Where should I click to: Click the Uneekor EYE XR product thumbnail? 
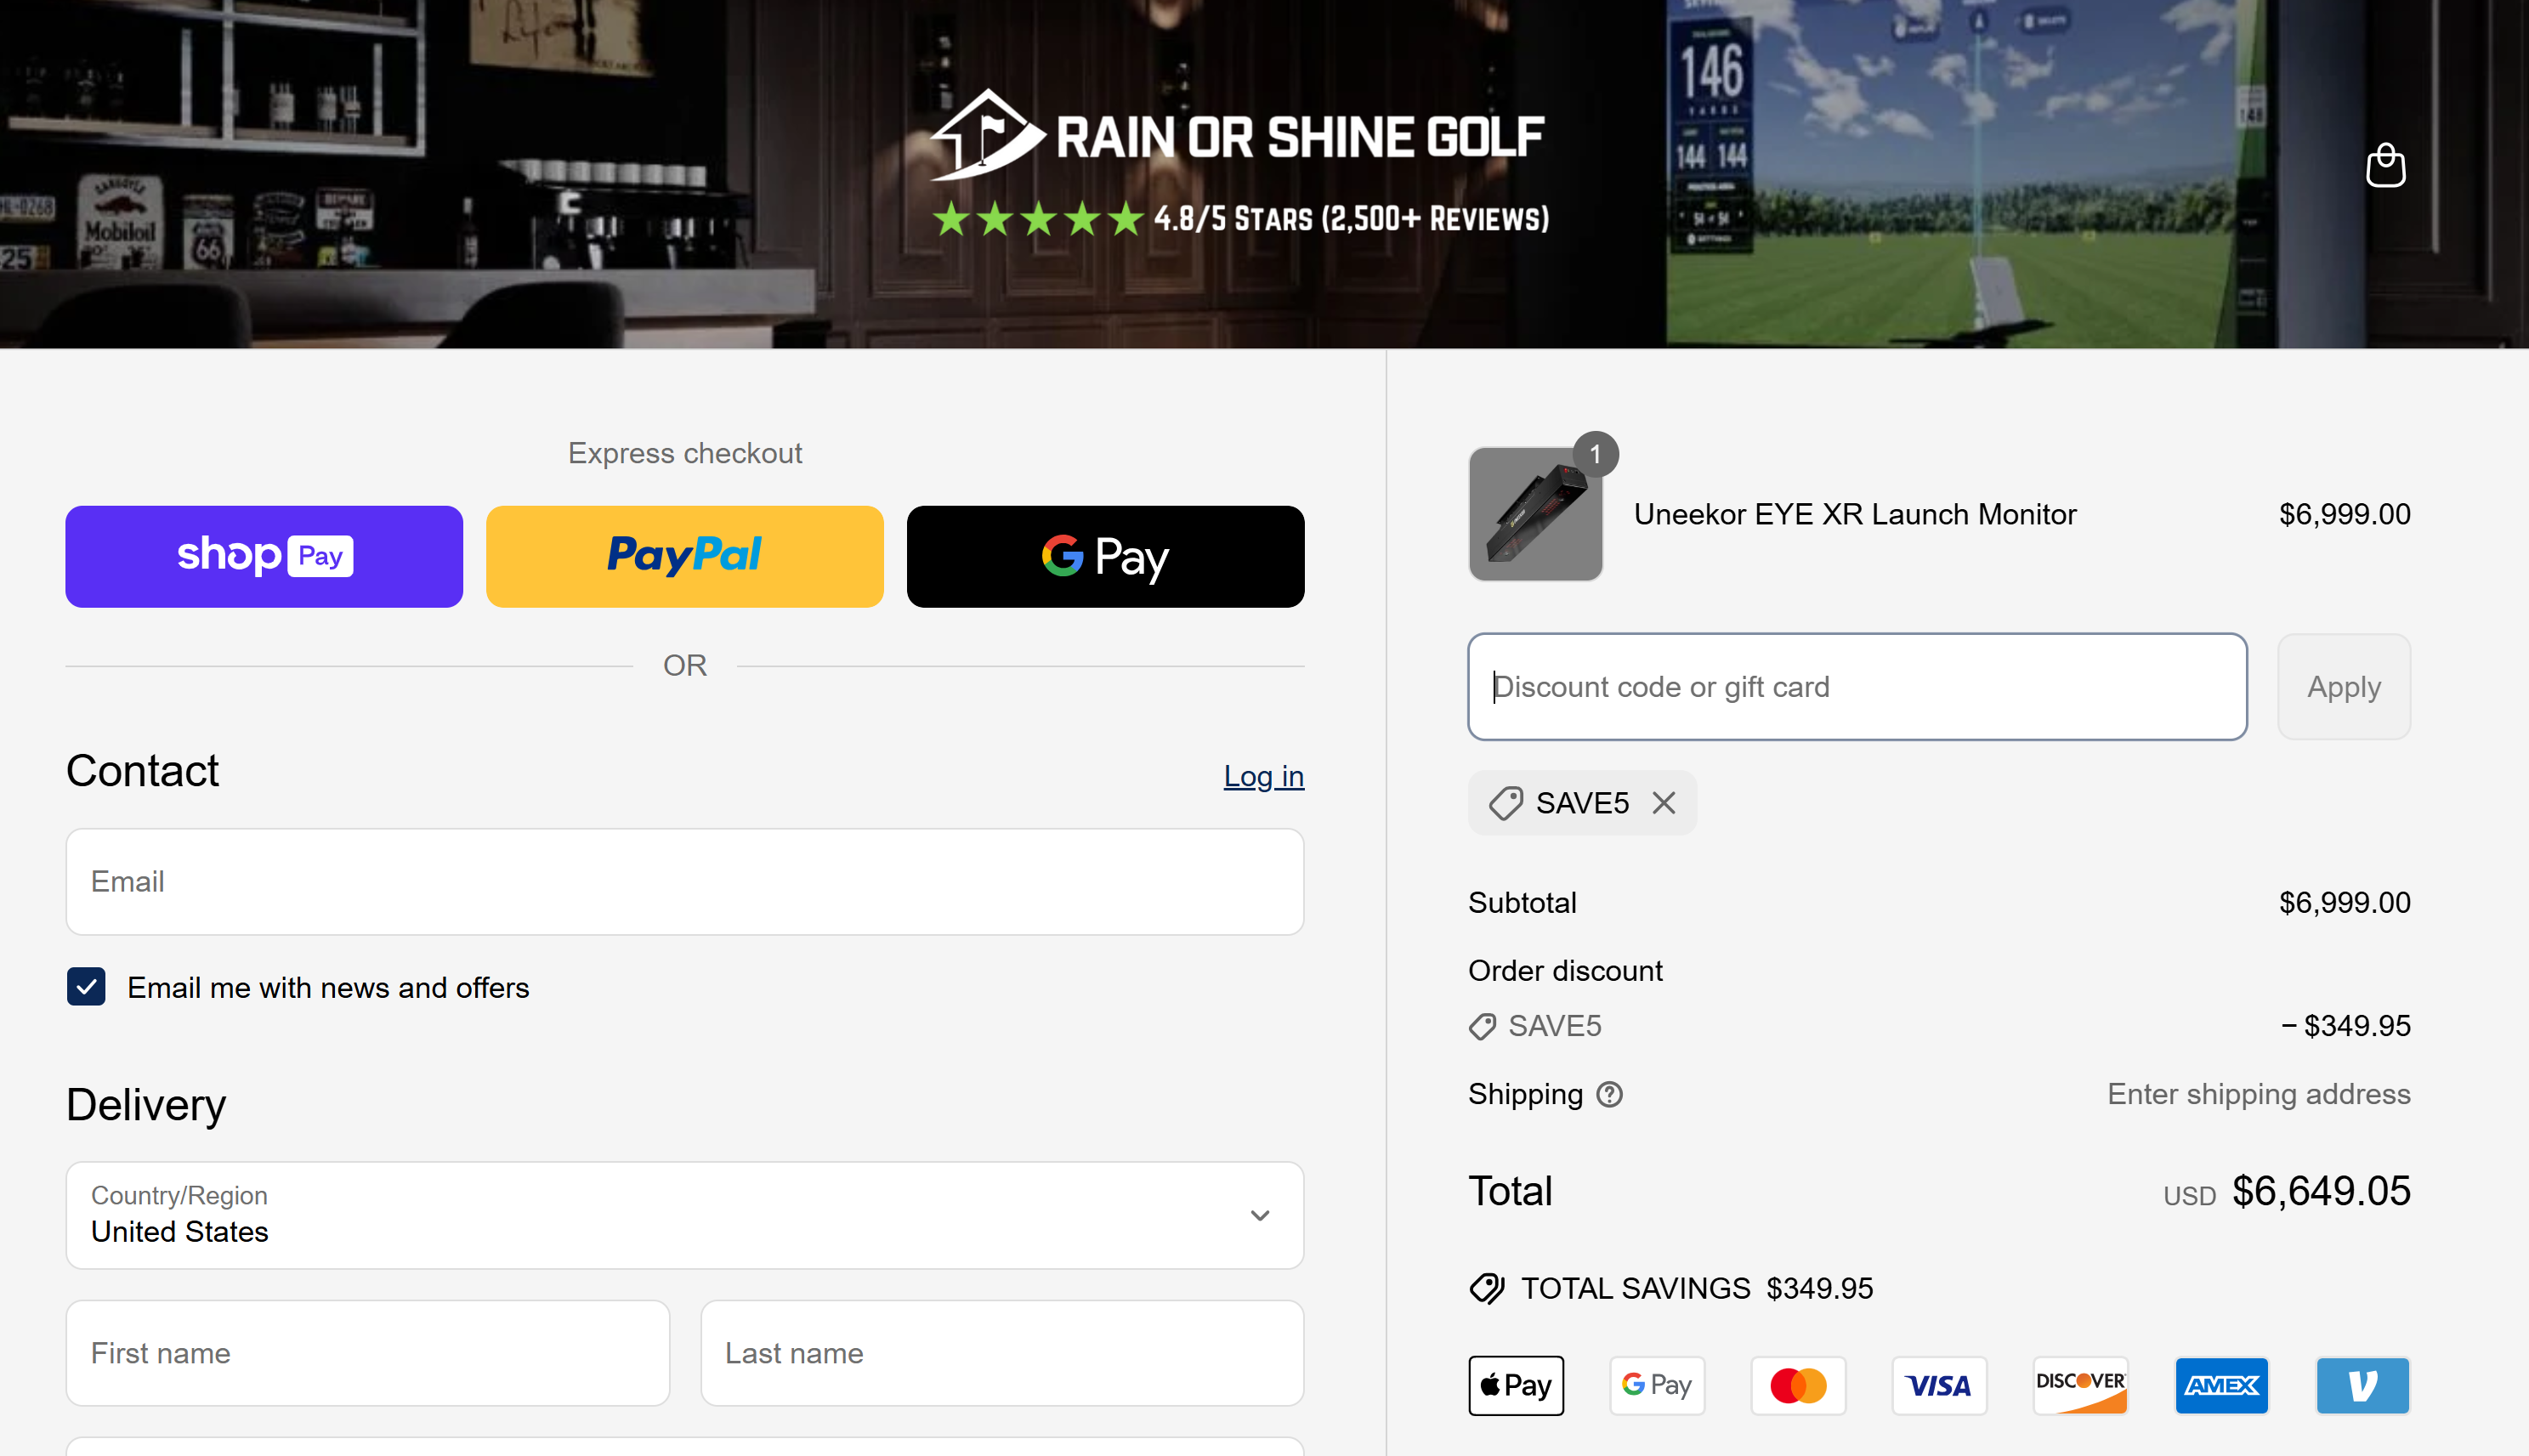coord(1536,514)
